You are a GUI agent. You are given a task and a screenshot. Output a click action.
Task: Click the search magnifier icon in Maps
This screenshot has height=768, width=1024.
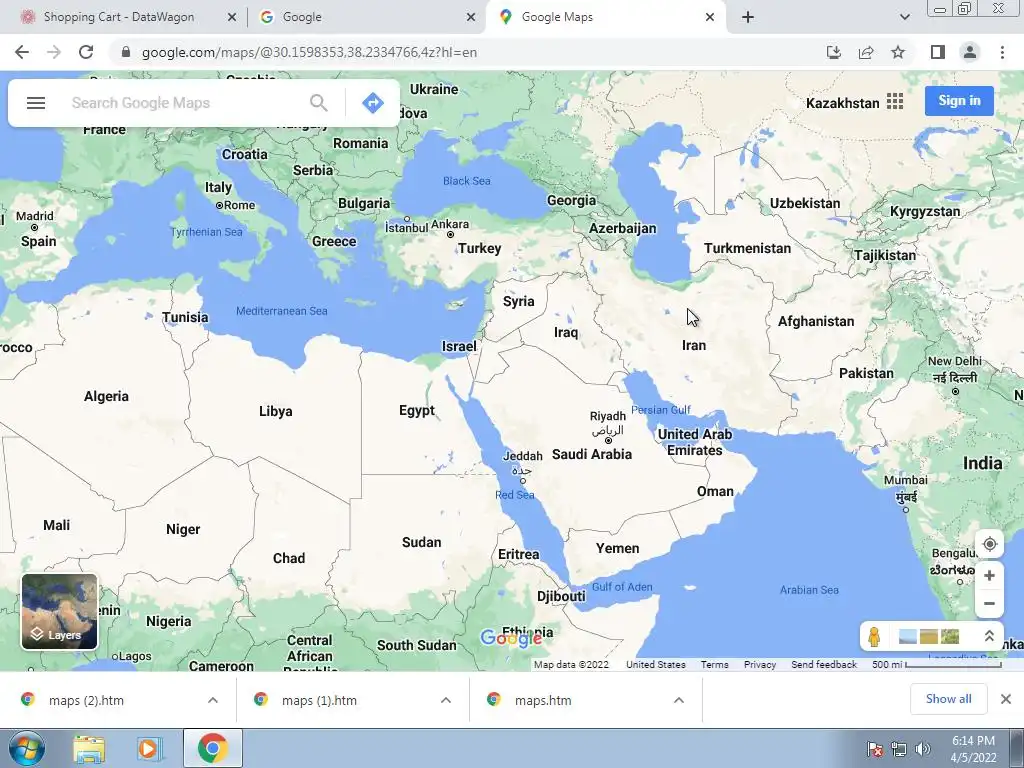click(x=319, y=103)
